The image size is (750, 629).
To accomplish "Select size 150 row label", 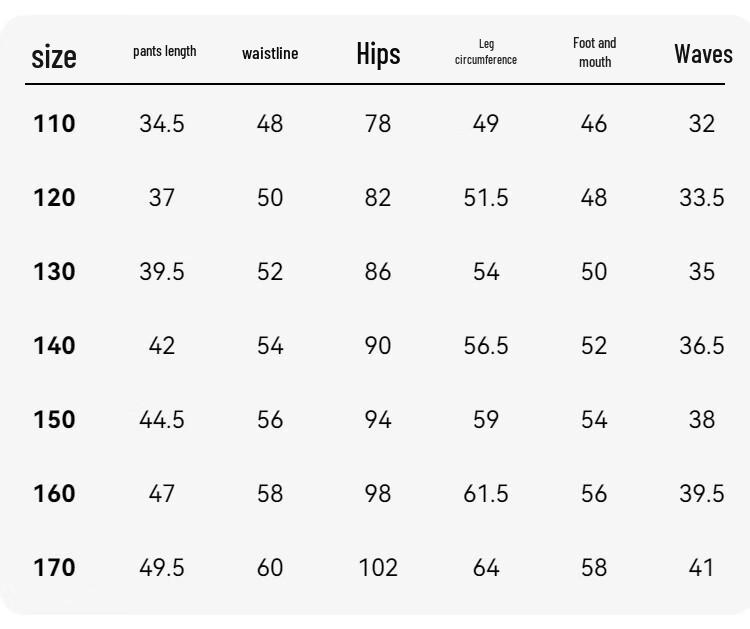I will click(x=54, y=419).
